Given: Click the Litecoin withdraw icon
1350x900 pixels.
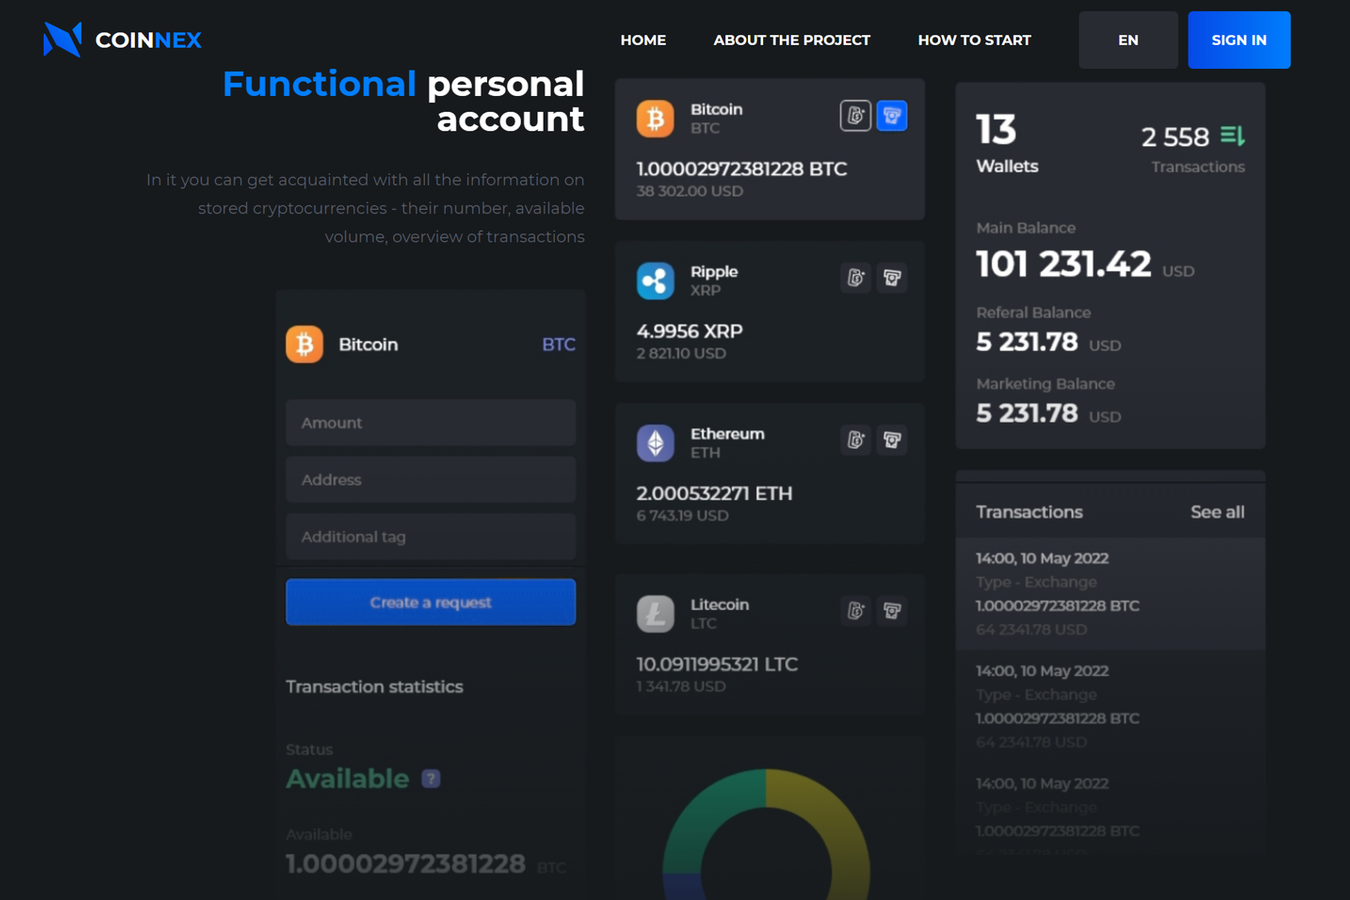Looking at the screenshot, I should coord(892,611).
